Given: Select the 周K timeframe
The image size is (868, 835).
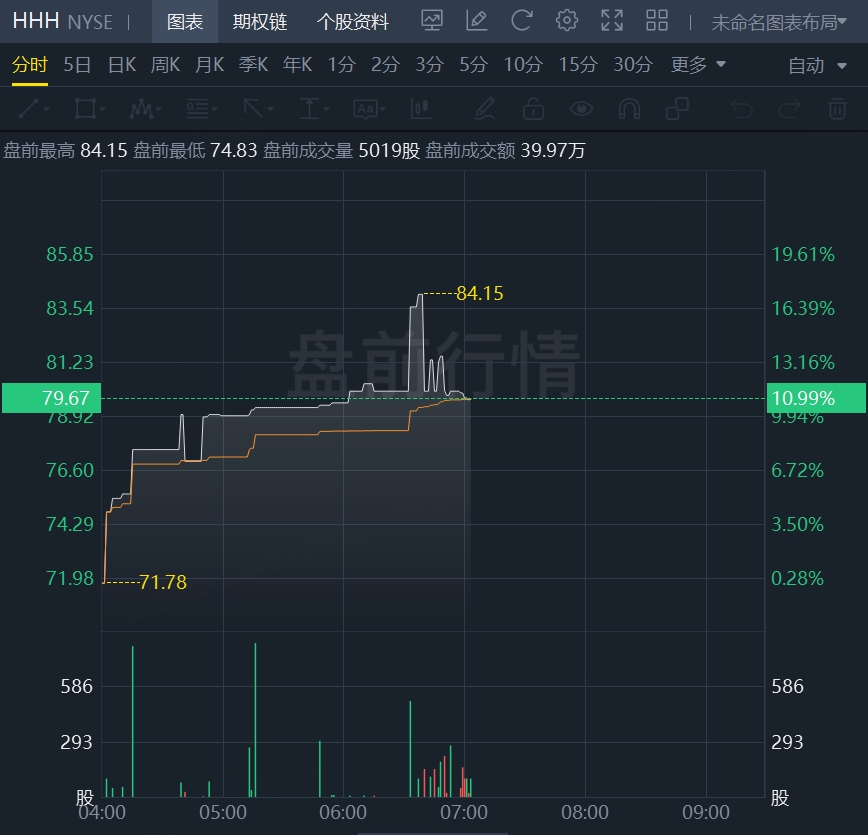Looking at the screenshot, I should [166, 65].
